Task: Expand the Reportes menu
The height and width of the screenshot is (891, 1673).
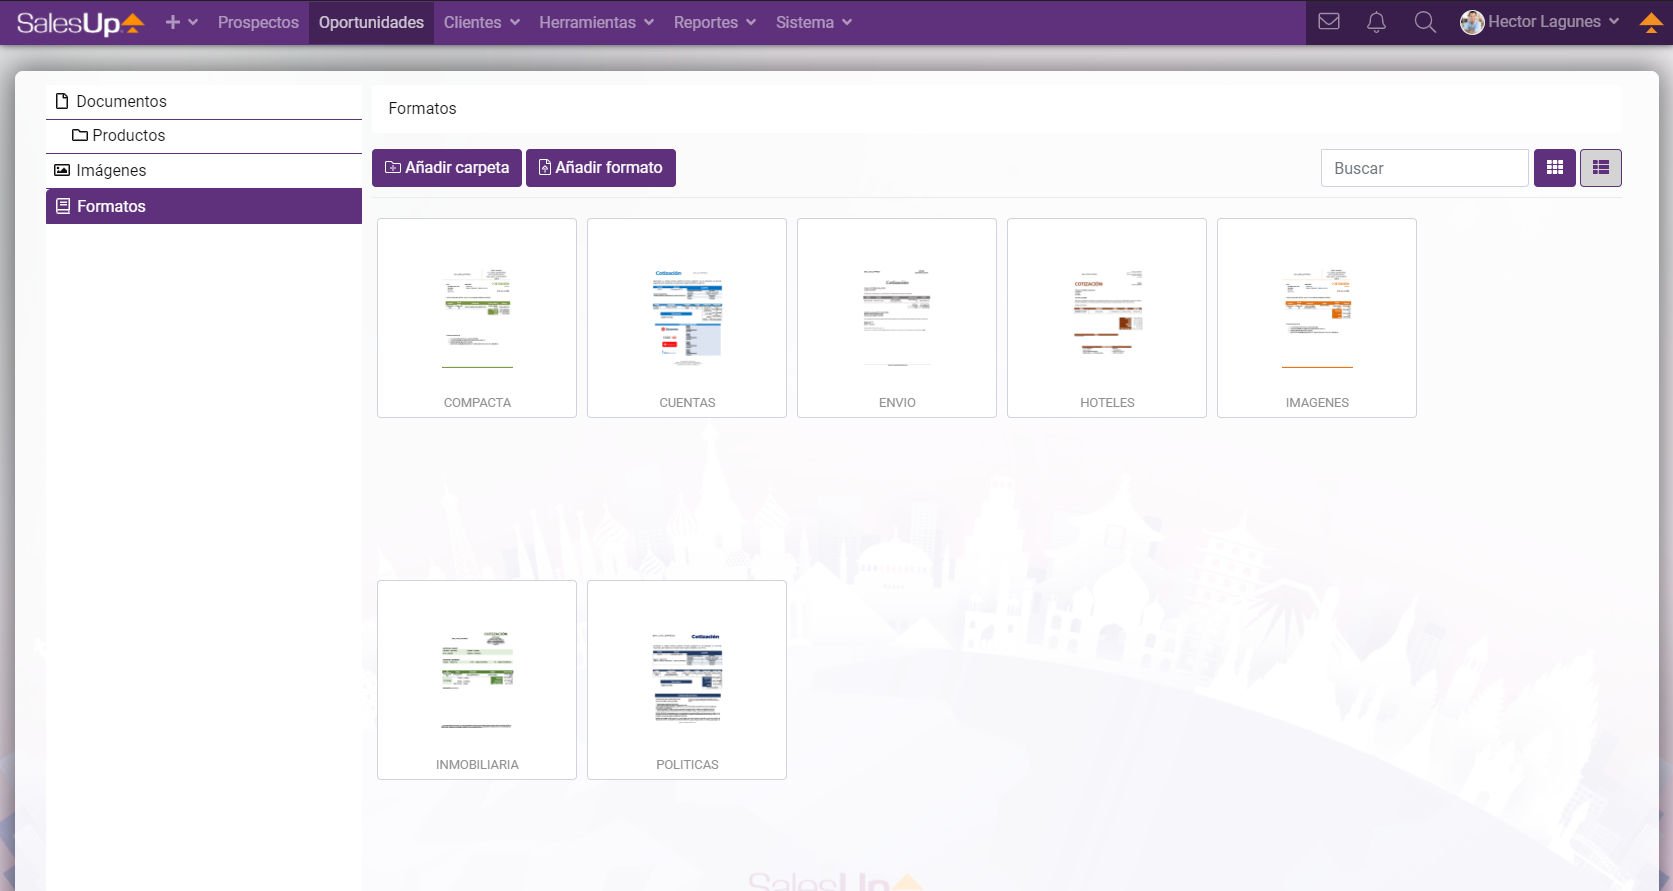Action: (x=715, y=22)
